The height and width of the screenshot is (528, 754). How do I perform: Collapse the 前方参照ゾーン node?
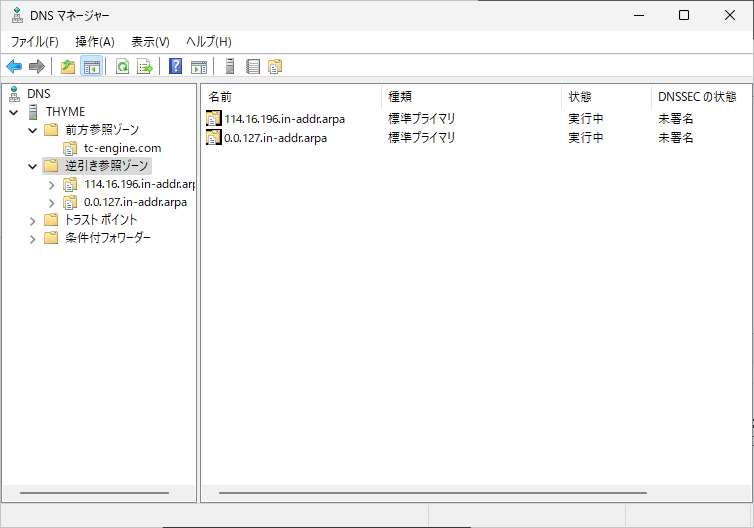click(x=32, y=130)
